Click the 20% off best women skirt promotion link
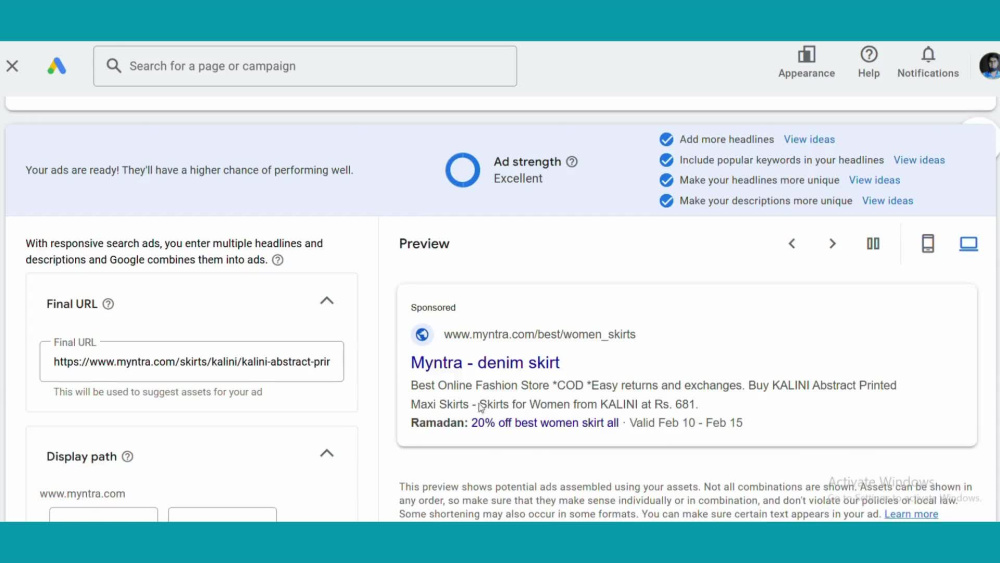The height and width of the screenshot is (563, 1000). [545, 423]
